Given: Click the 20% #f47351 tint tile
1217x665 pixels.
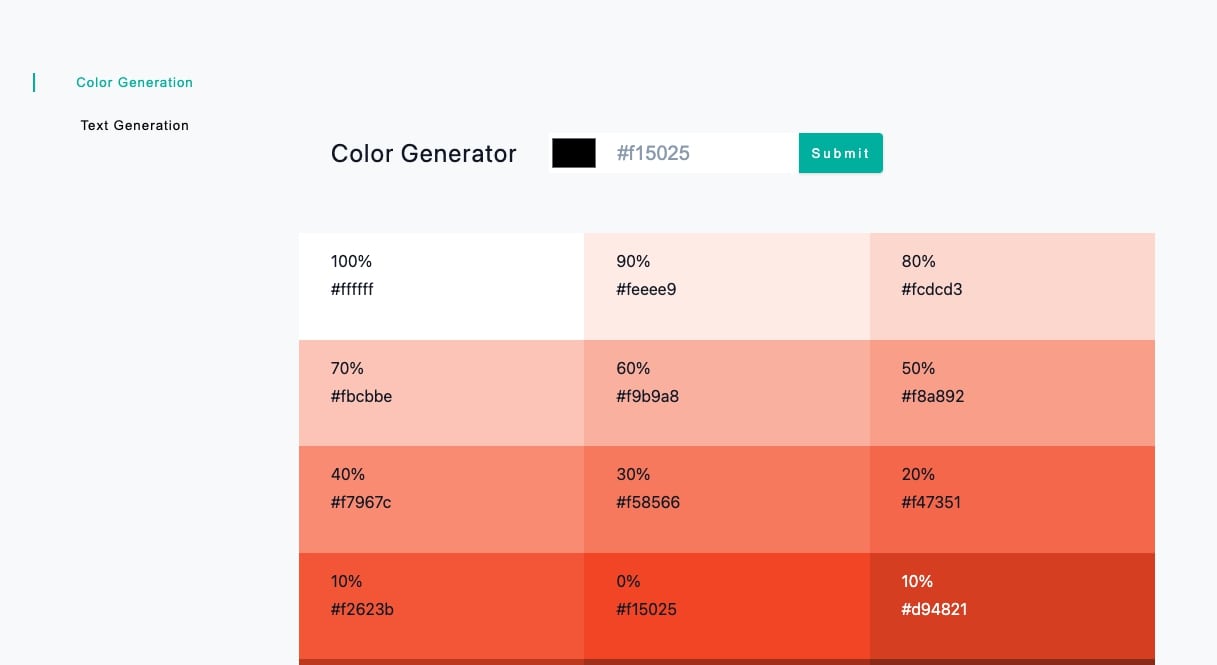Looking at the screenshot, I should (x=1012, y=499).
